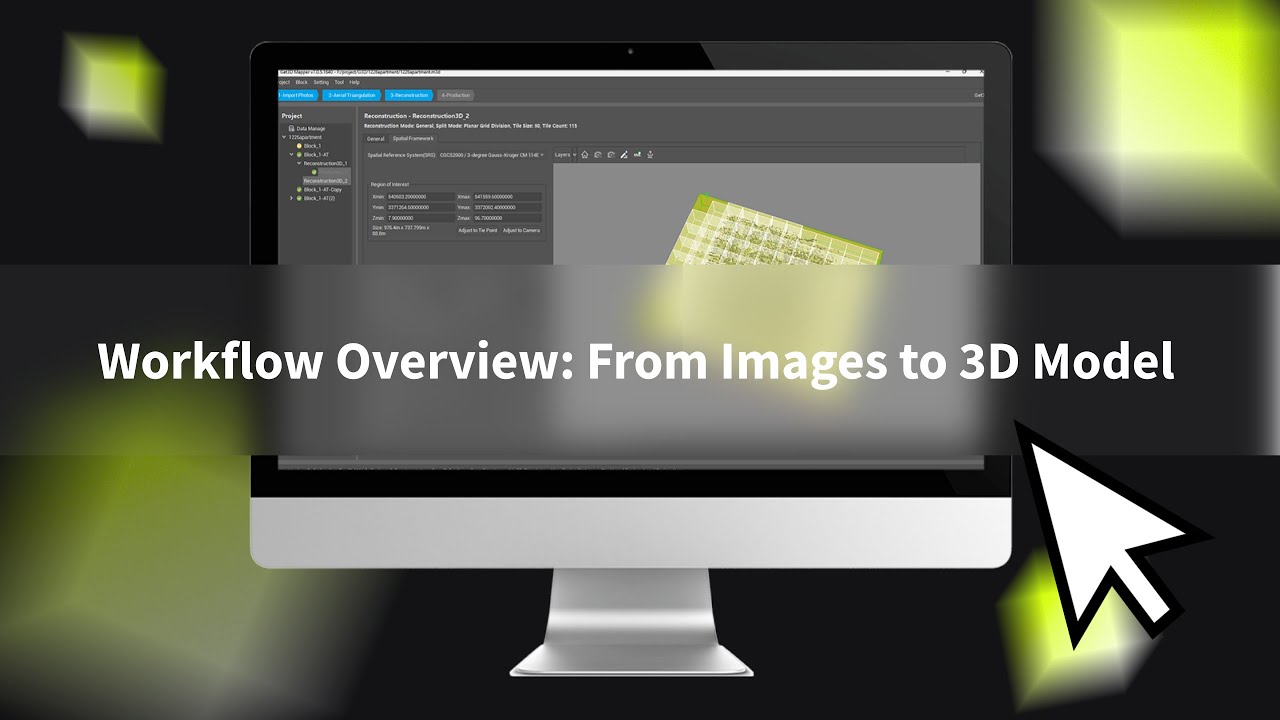The width and height of the screenshot is (1280, 720).
Task: Click the 2-Aerial Triangulation step button
Action: pos(352,95)
